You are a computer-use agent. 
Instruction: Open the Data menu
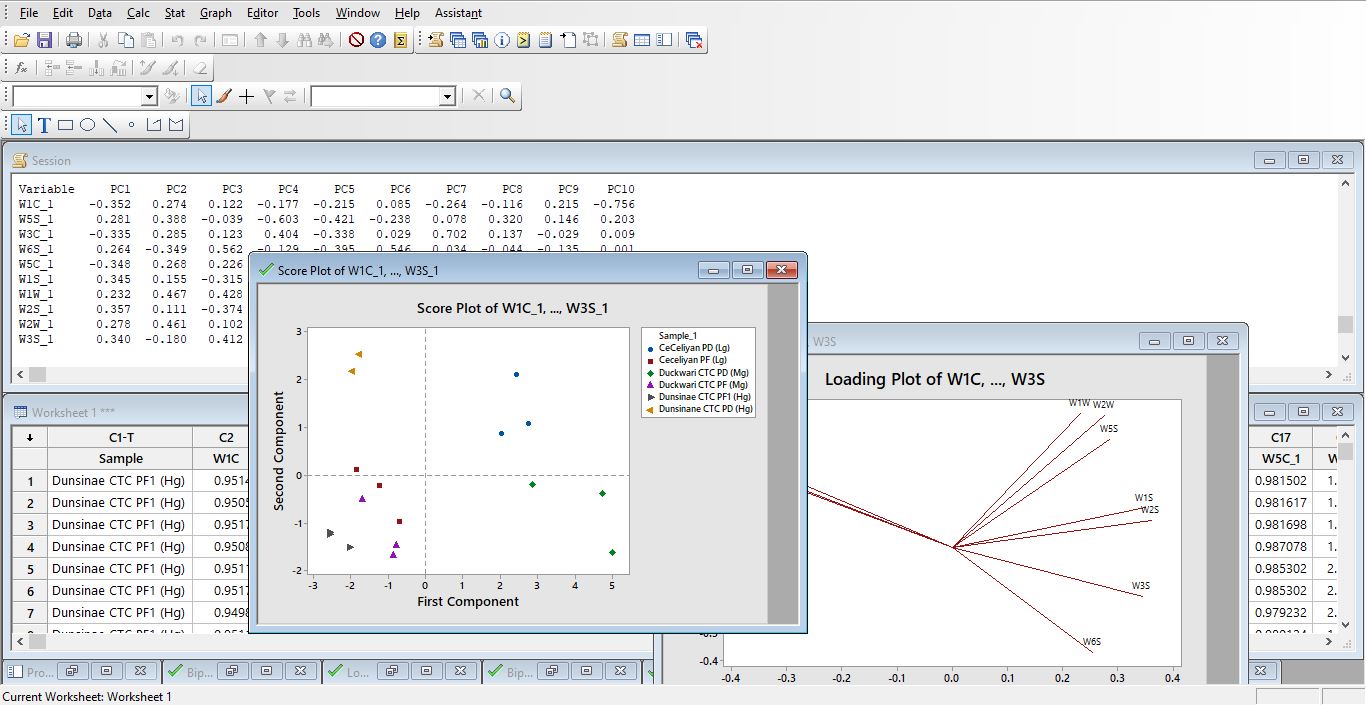[100, 13]
